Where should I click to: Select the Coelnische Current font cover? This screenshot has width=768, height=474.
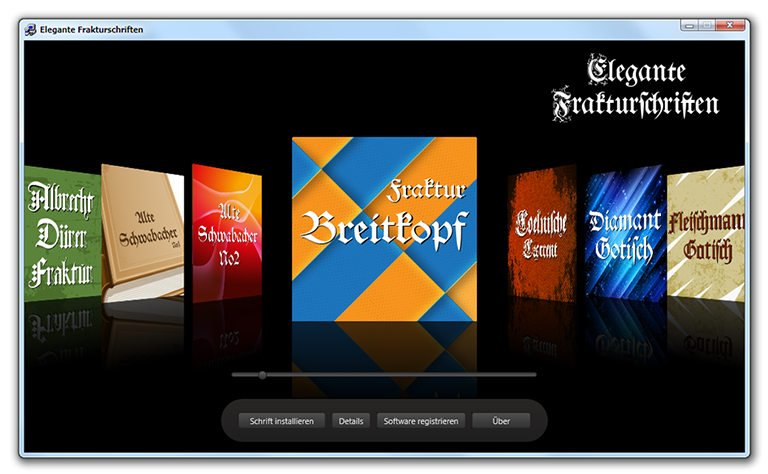542,234
